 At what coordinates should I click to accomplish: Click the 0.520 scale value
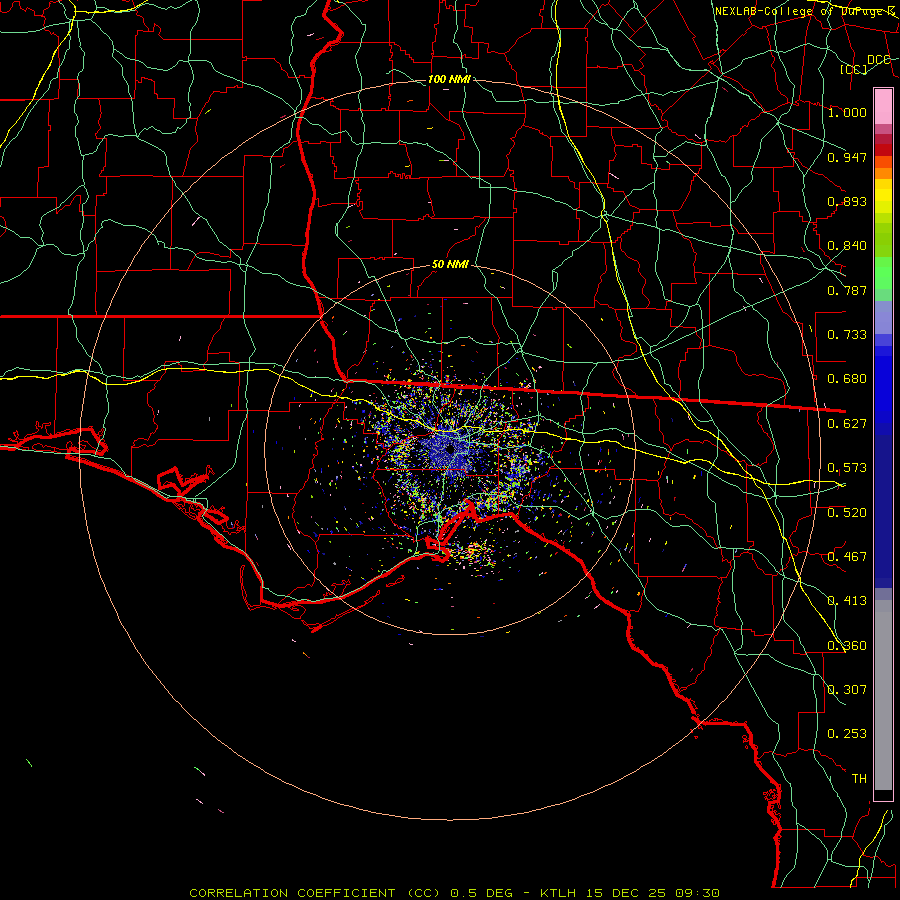point(847,513)
